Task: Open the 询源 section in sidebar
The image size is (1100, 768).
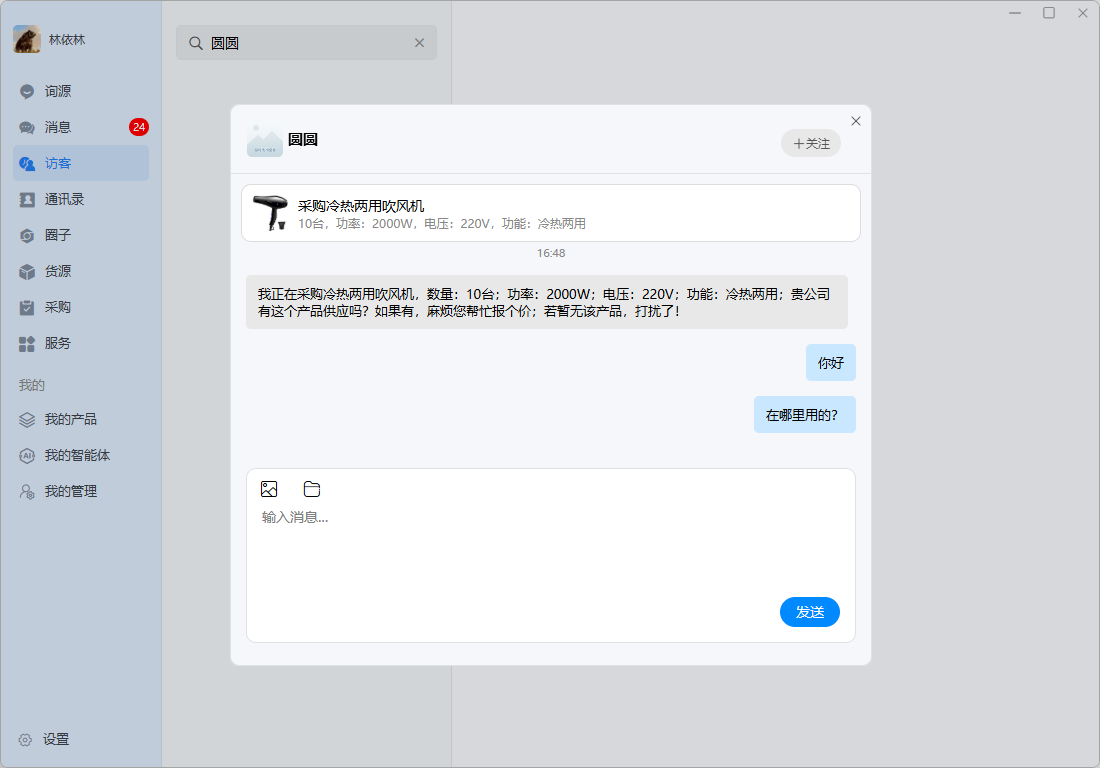Action: (81, 91)
